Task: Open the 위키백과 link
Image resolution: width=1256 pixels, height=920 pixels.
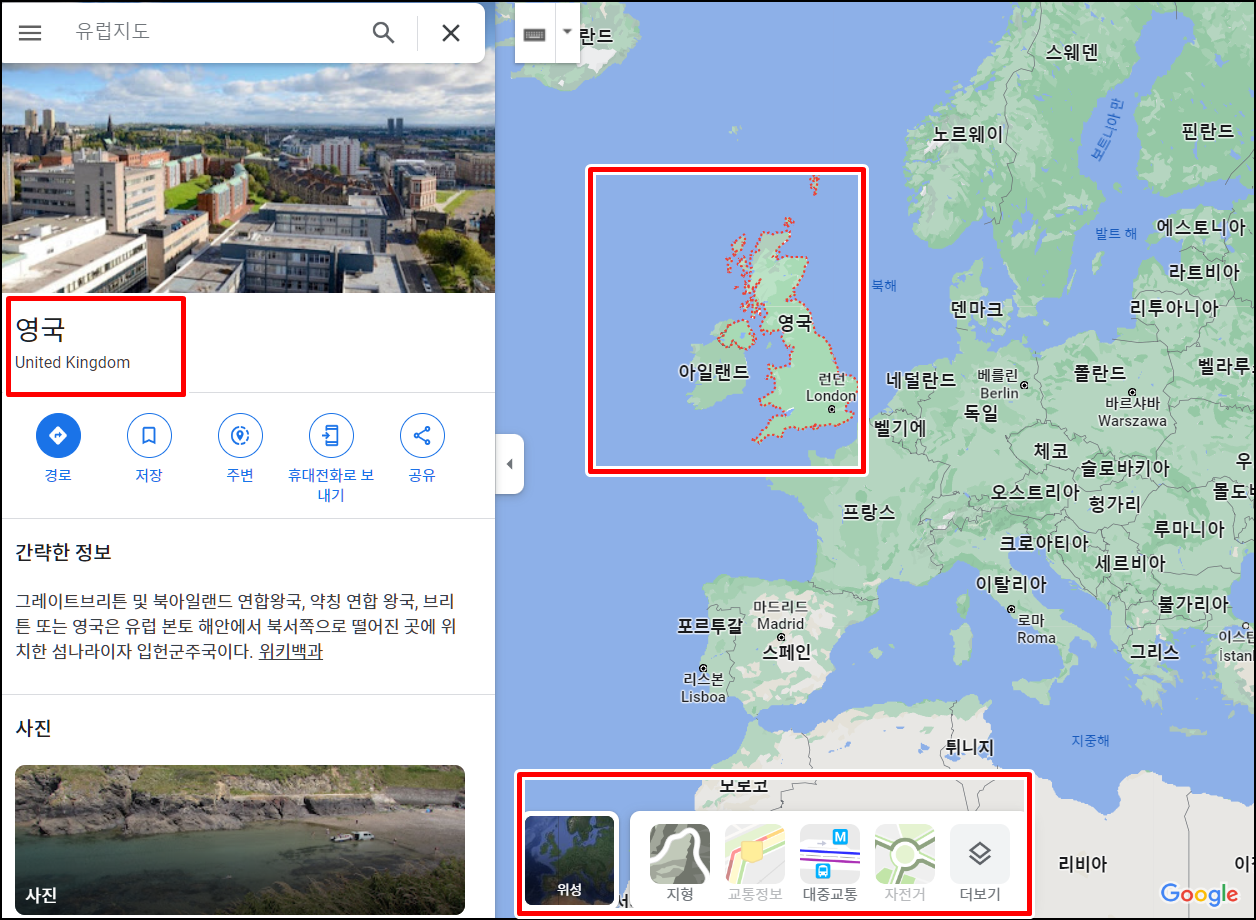Action: click(290, 652)
